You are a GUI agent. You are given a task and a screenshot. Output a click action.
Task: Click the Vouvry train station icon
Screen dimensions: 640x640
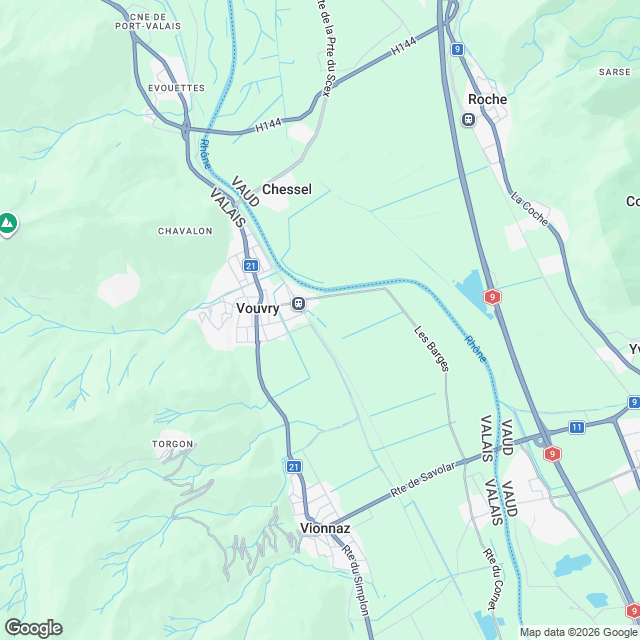[x=299, y=304]
